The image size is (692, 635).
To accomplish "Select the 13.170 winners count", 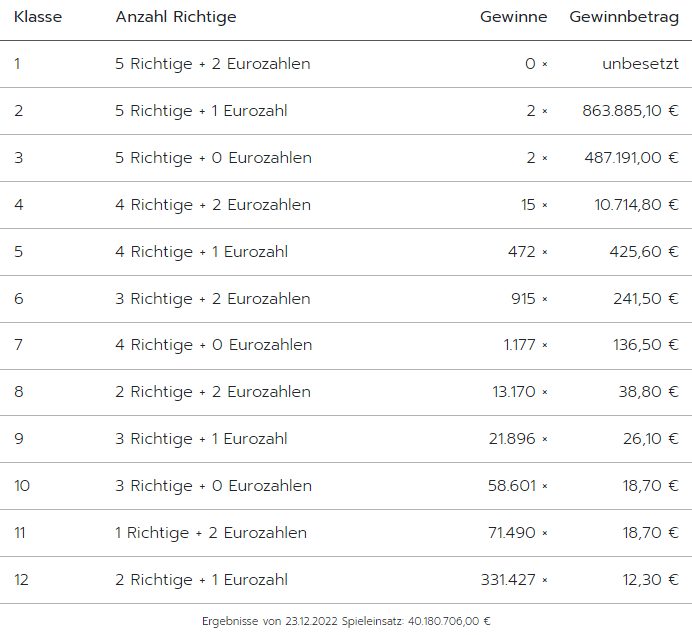I will tap(514, 392).
